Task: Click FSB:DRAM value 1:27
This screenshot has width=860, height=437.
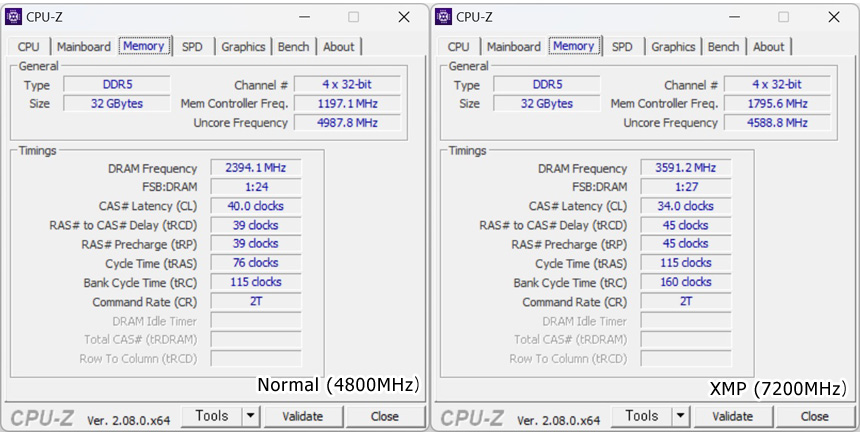Action: [686, 187]
